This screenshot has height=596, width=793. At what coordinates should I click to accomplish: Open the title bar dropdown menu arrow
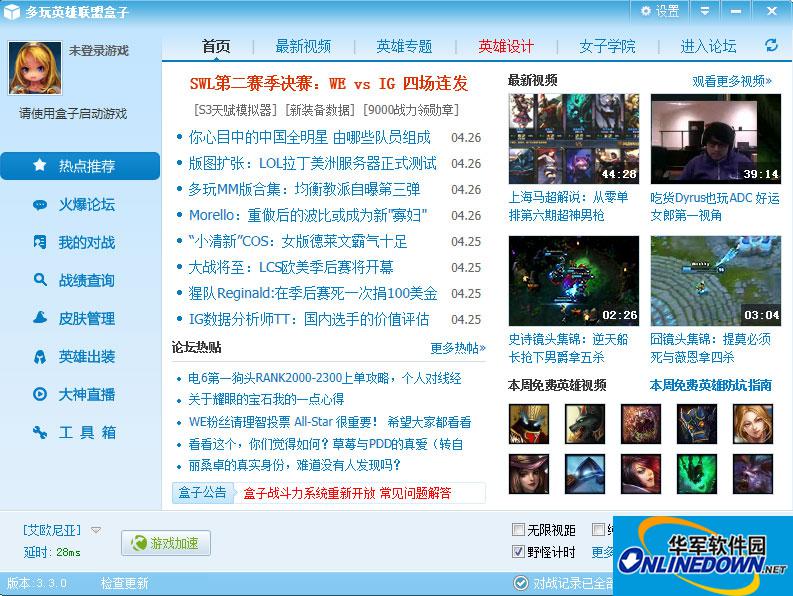coord(704,11)
